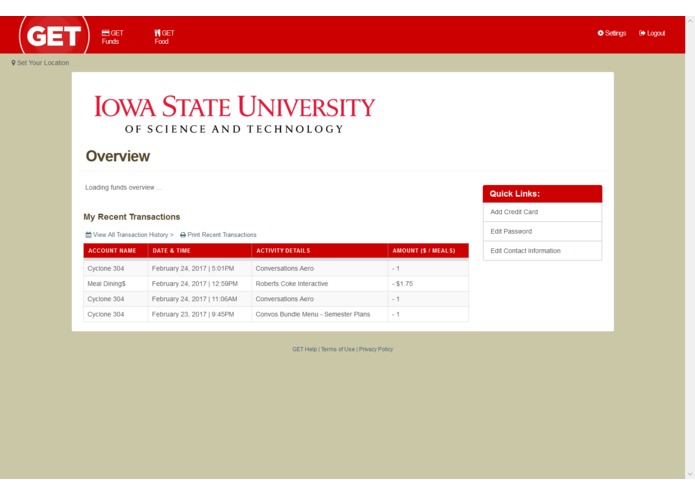Screen dimensions: 695x494
Task: Select the February 24, 2017 | 5:01PM cell
Action: click(199, 268)
